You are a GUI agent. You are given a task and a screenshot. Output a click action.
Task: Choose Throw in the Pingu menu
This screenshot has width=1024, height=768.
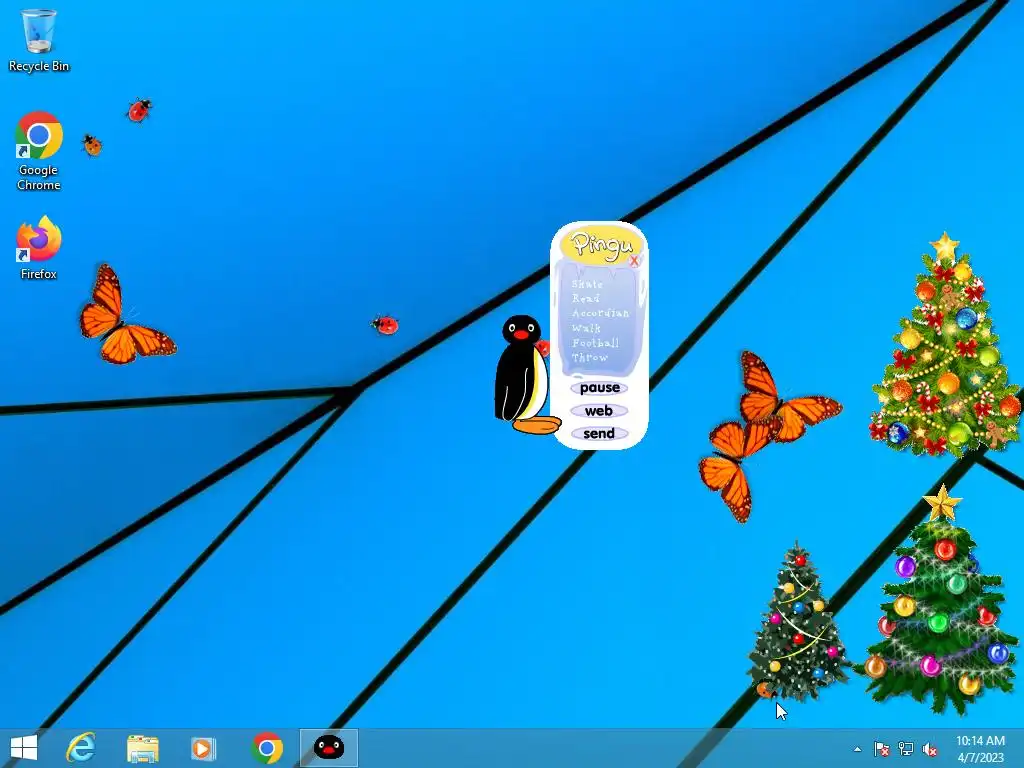point(590,357)
